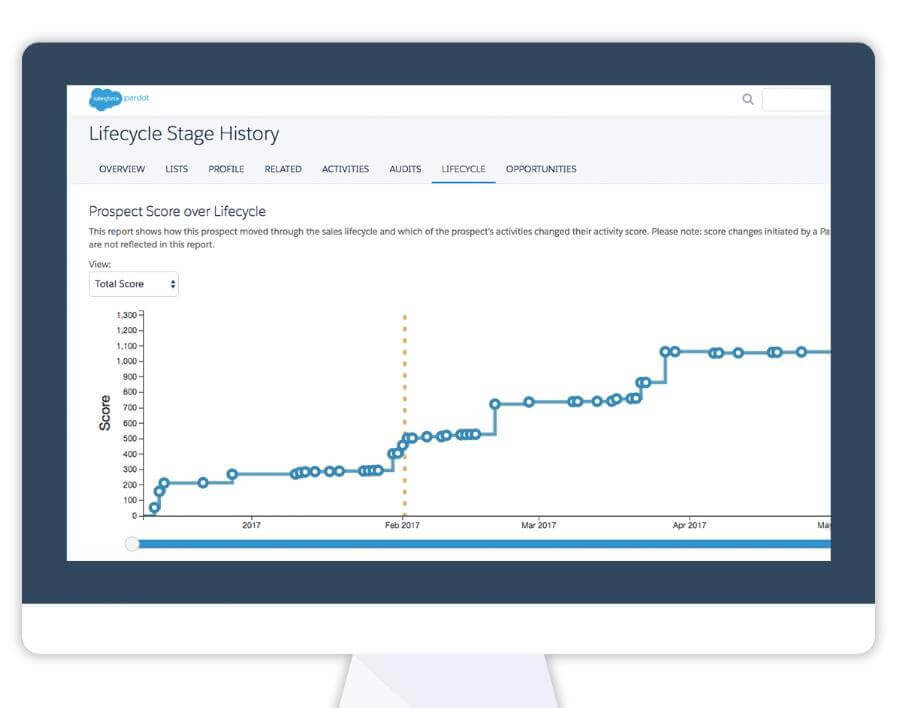Expand the Total Score view dropdown
The image size is (907, 708).
134,284
